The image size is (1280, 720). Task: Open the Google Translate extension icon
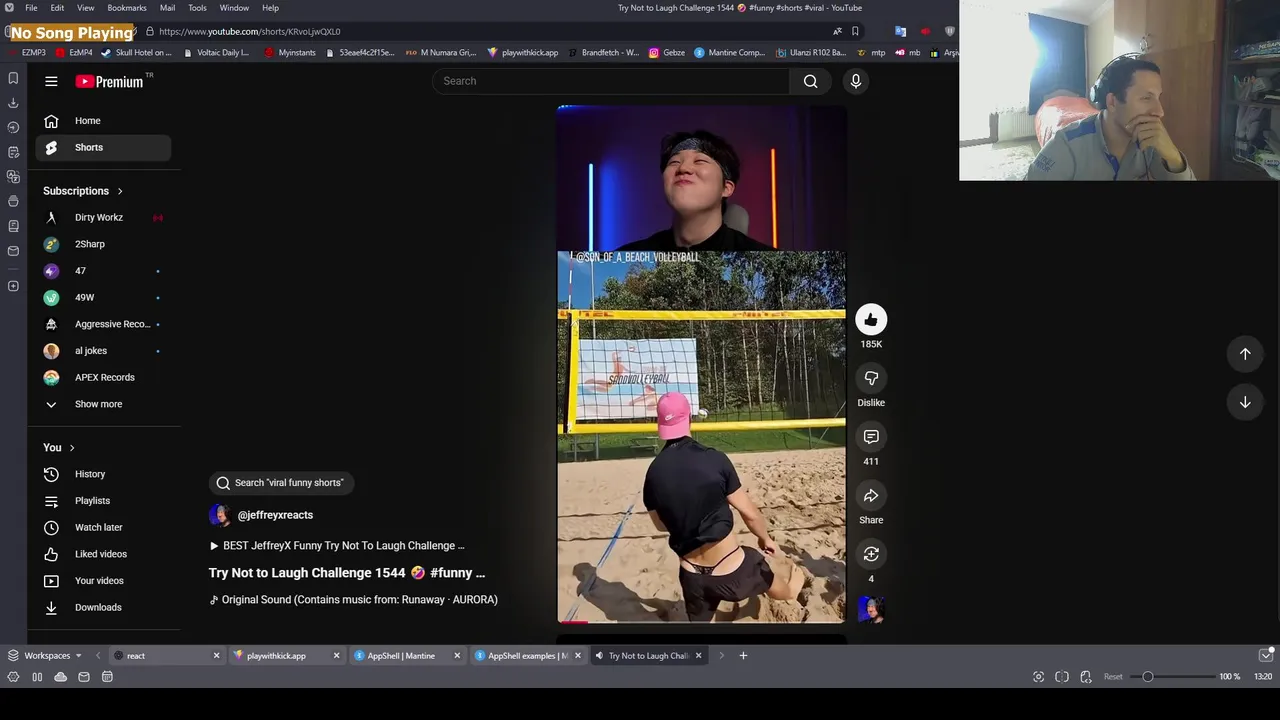click(x=900, y=31)
